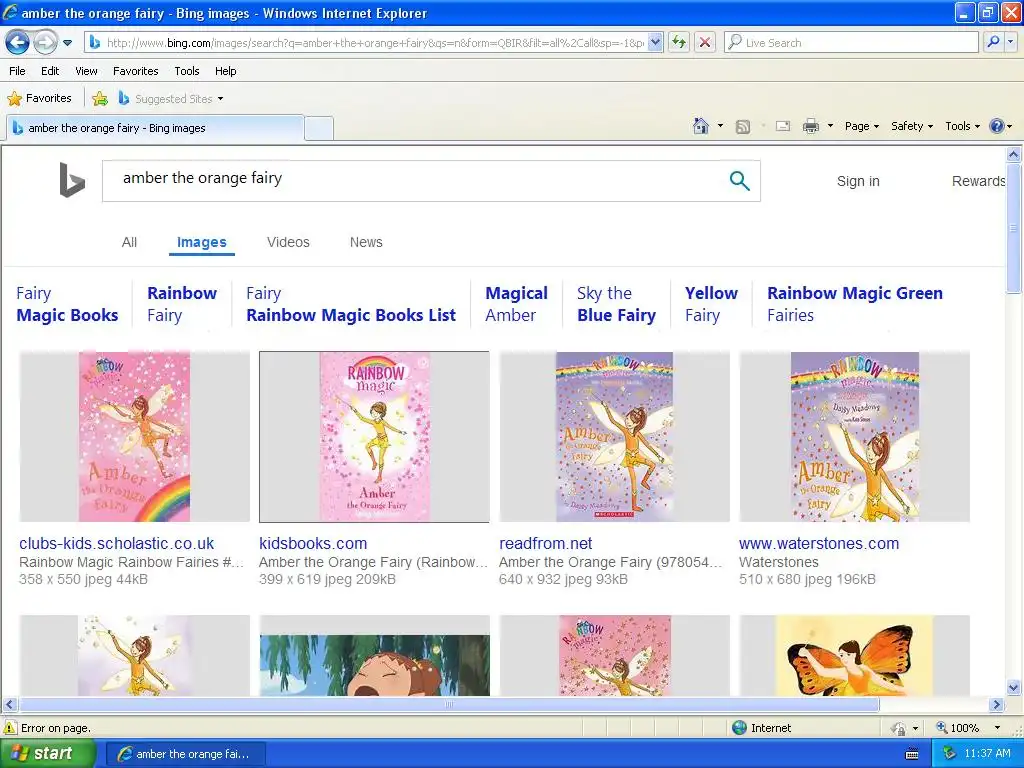The image size is (1024, 768).
Task: Click the Windows start button
Action: coord(48,753)
